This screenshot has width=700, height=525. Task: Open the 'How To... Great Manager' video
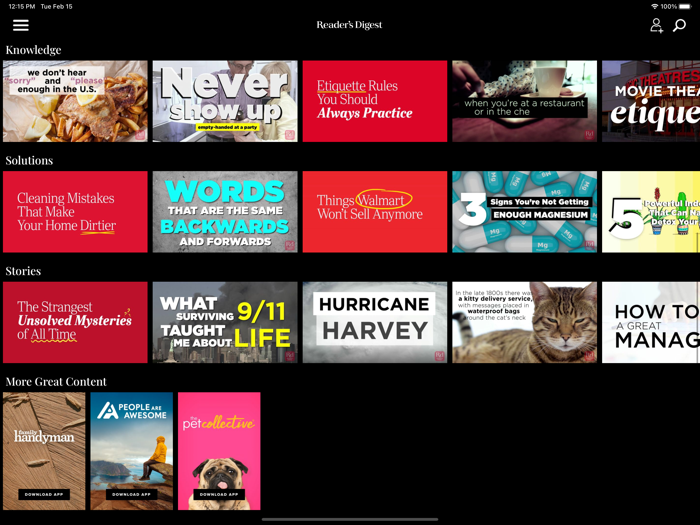[651, 322]
